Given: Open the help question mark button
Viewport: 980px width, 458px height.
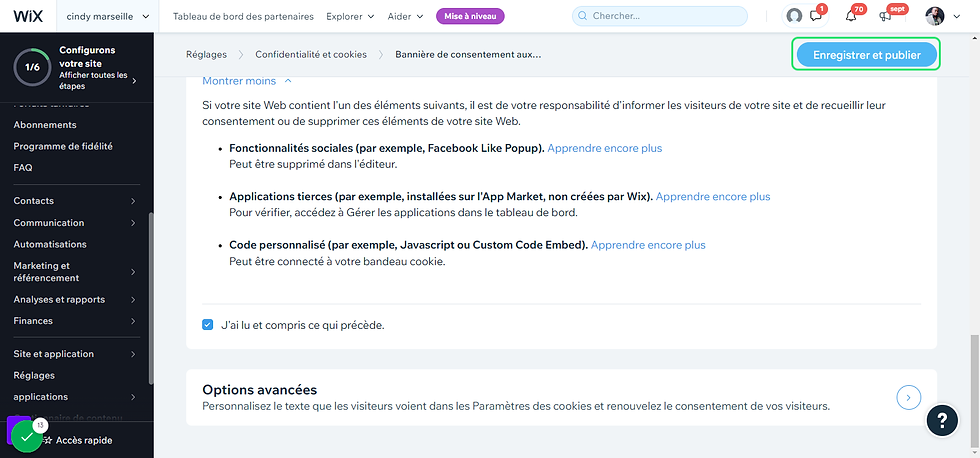Looking at the screenshot, I should (x=942, y=421).
